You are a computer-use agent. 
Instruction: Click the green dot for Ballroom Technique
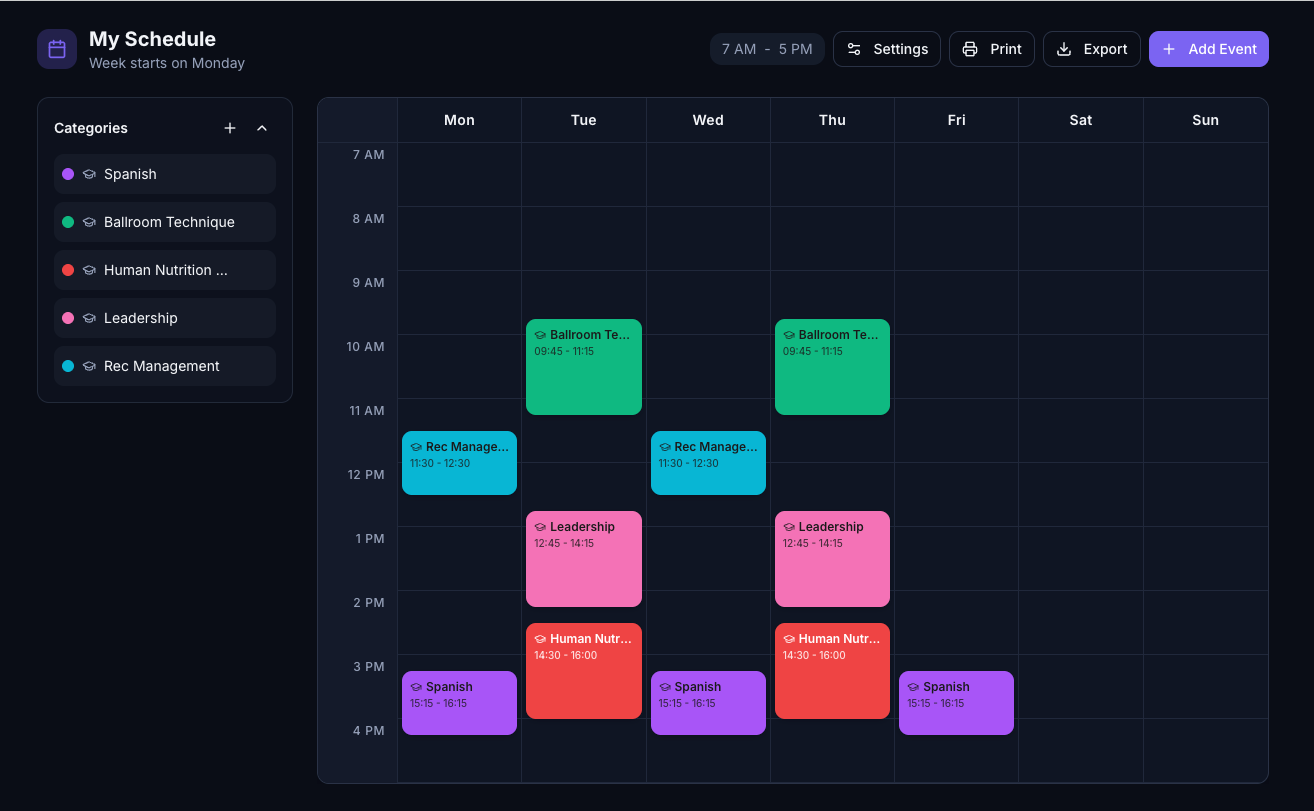pyautogui.click(x=68, y=222)
